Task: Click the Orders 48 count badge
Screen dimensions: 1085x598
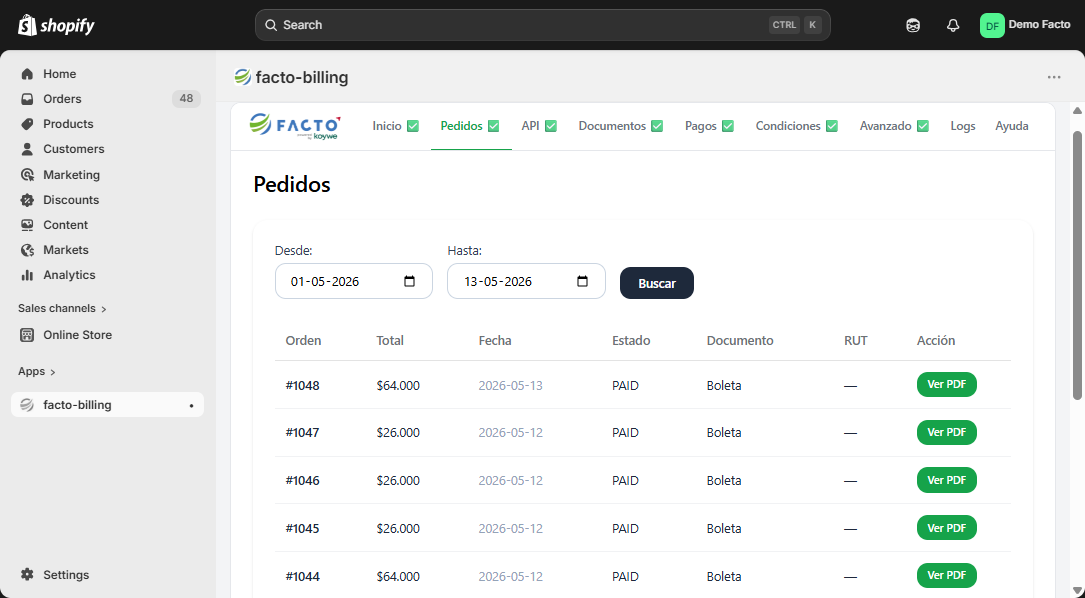Action: (x=186, y=99)
